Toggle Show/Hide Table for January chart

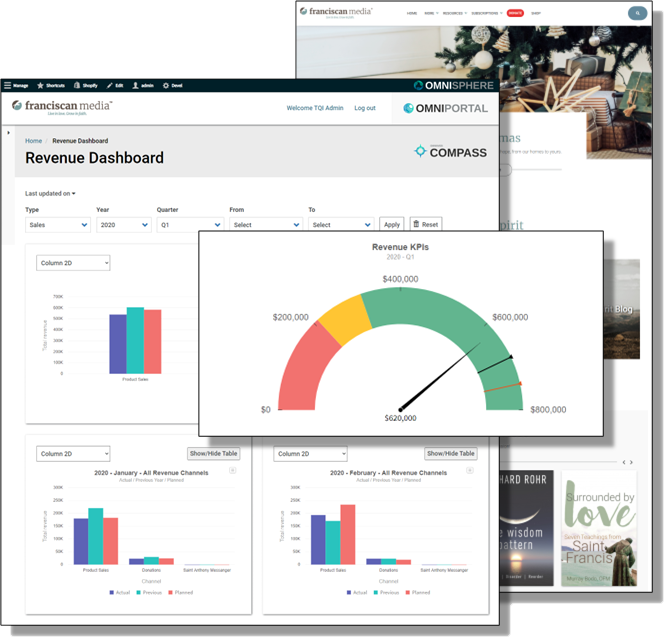[x=213, y=453]
